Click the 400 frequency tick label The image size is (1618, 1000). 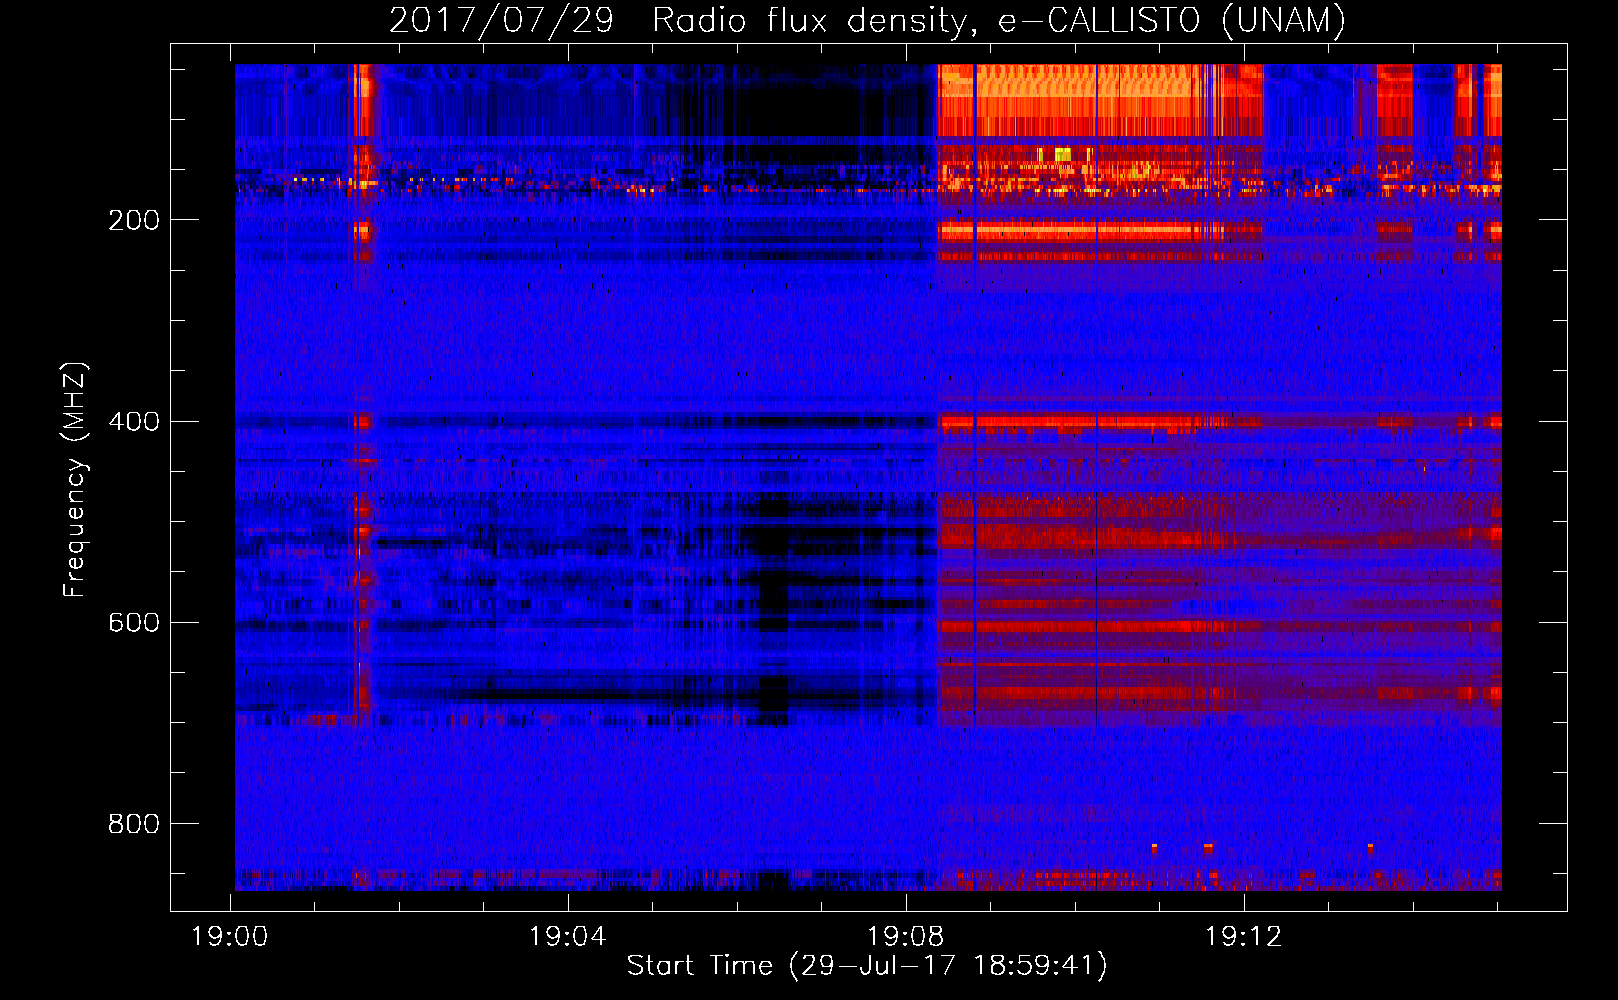134,422
